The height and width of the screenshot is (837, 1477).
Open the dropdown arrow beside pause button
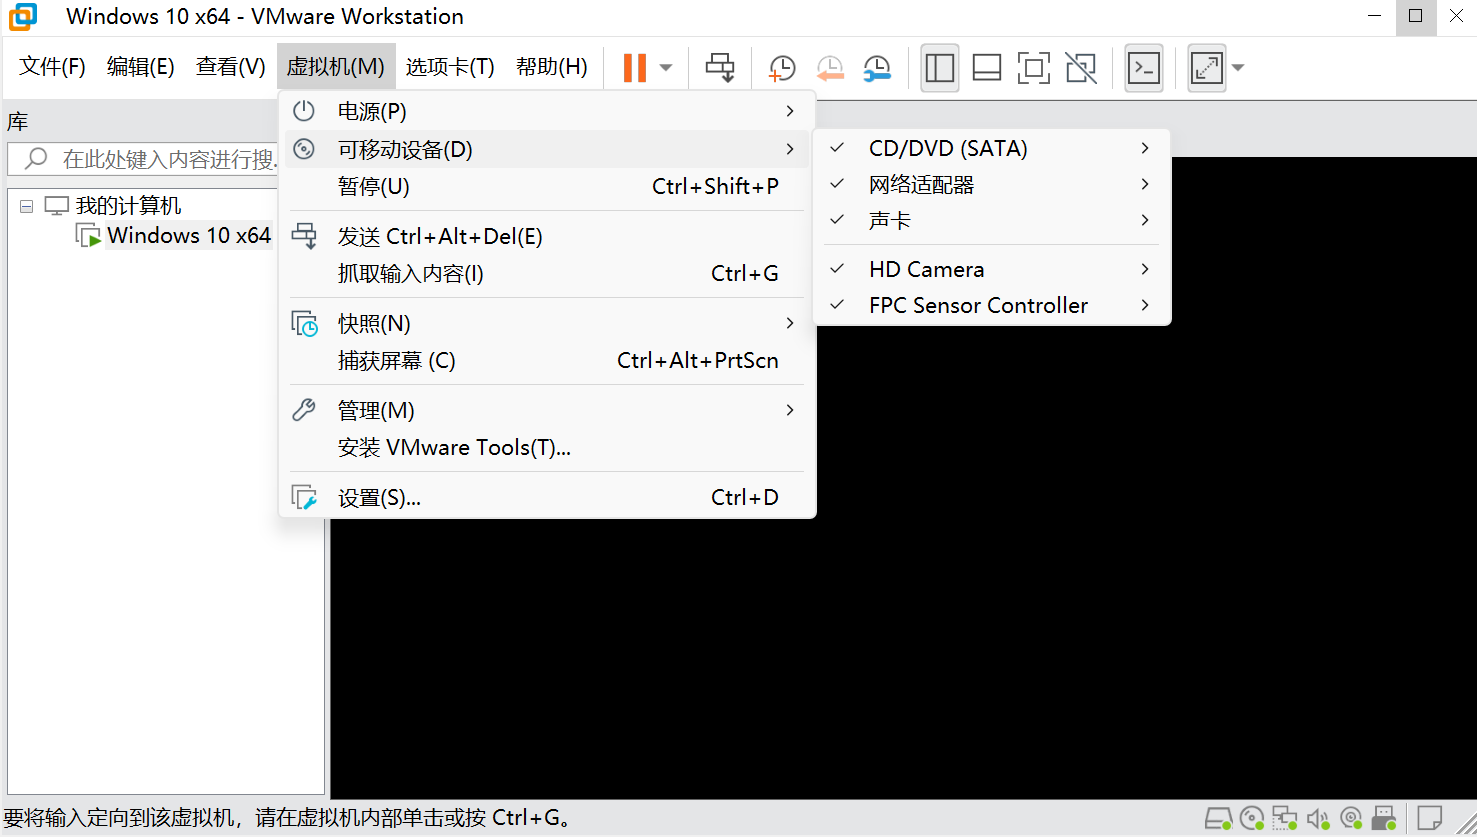[666, 68]
